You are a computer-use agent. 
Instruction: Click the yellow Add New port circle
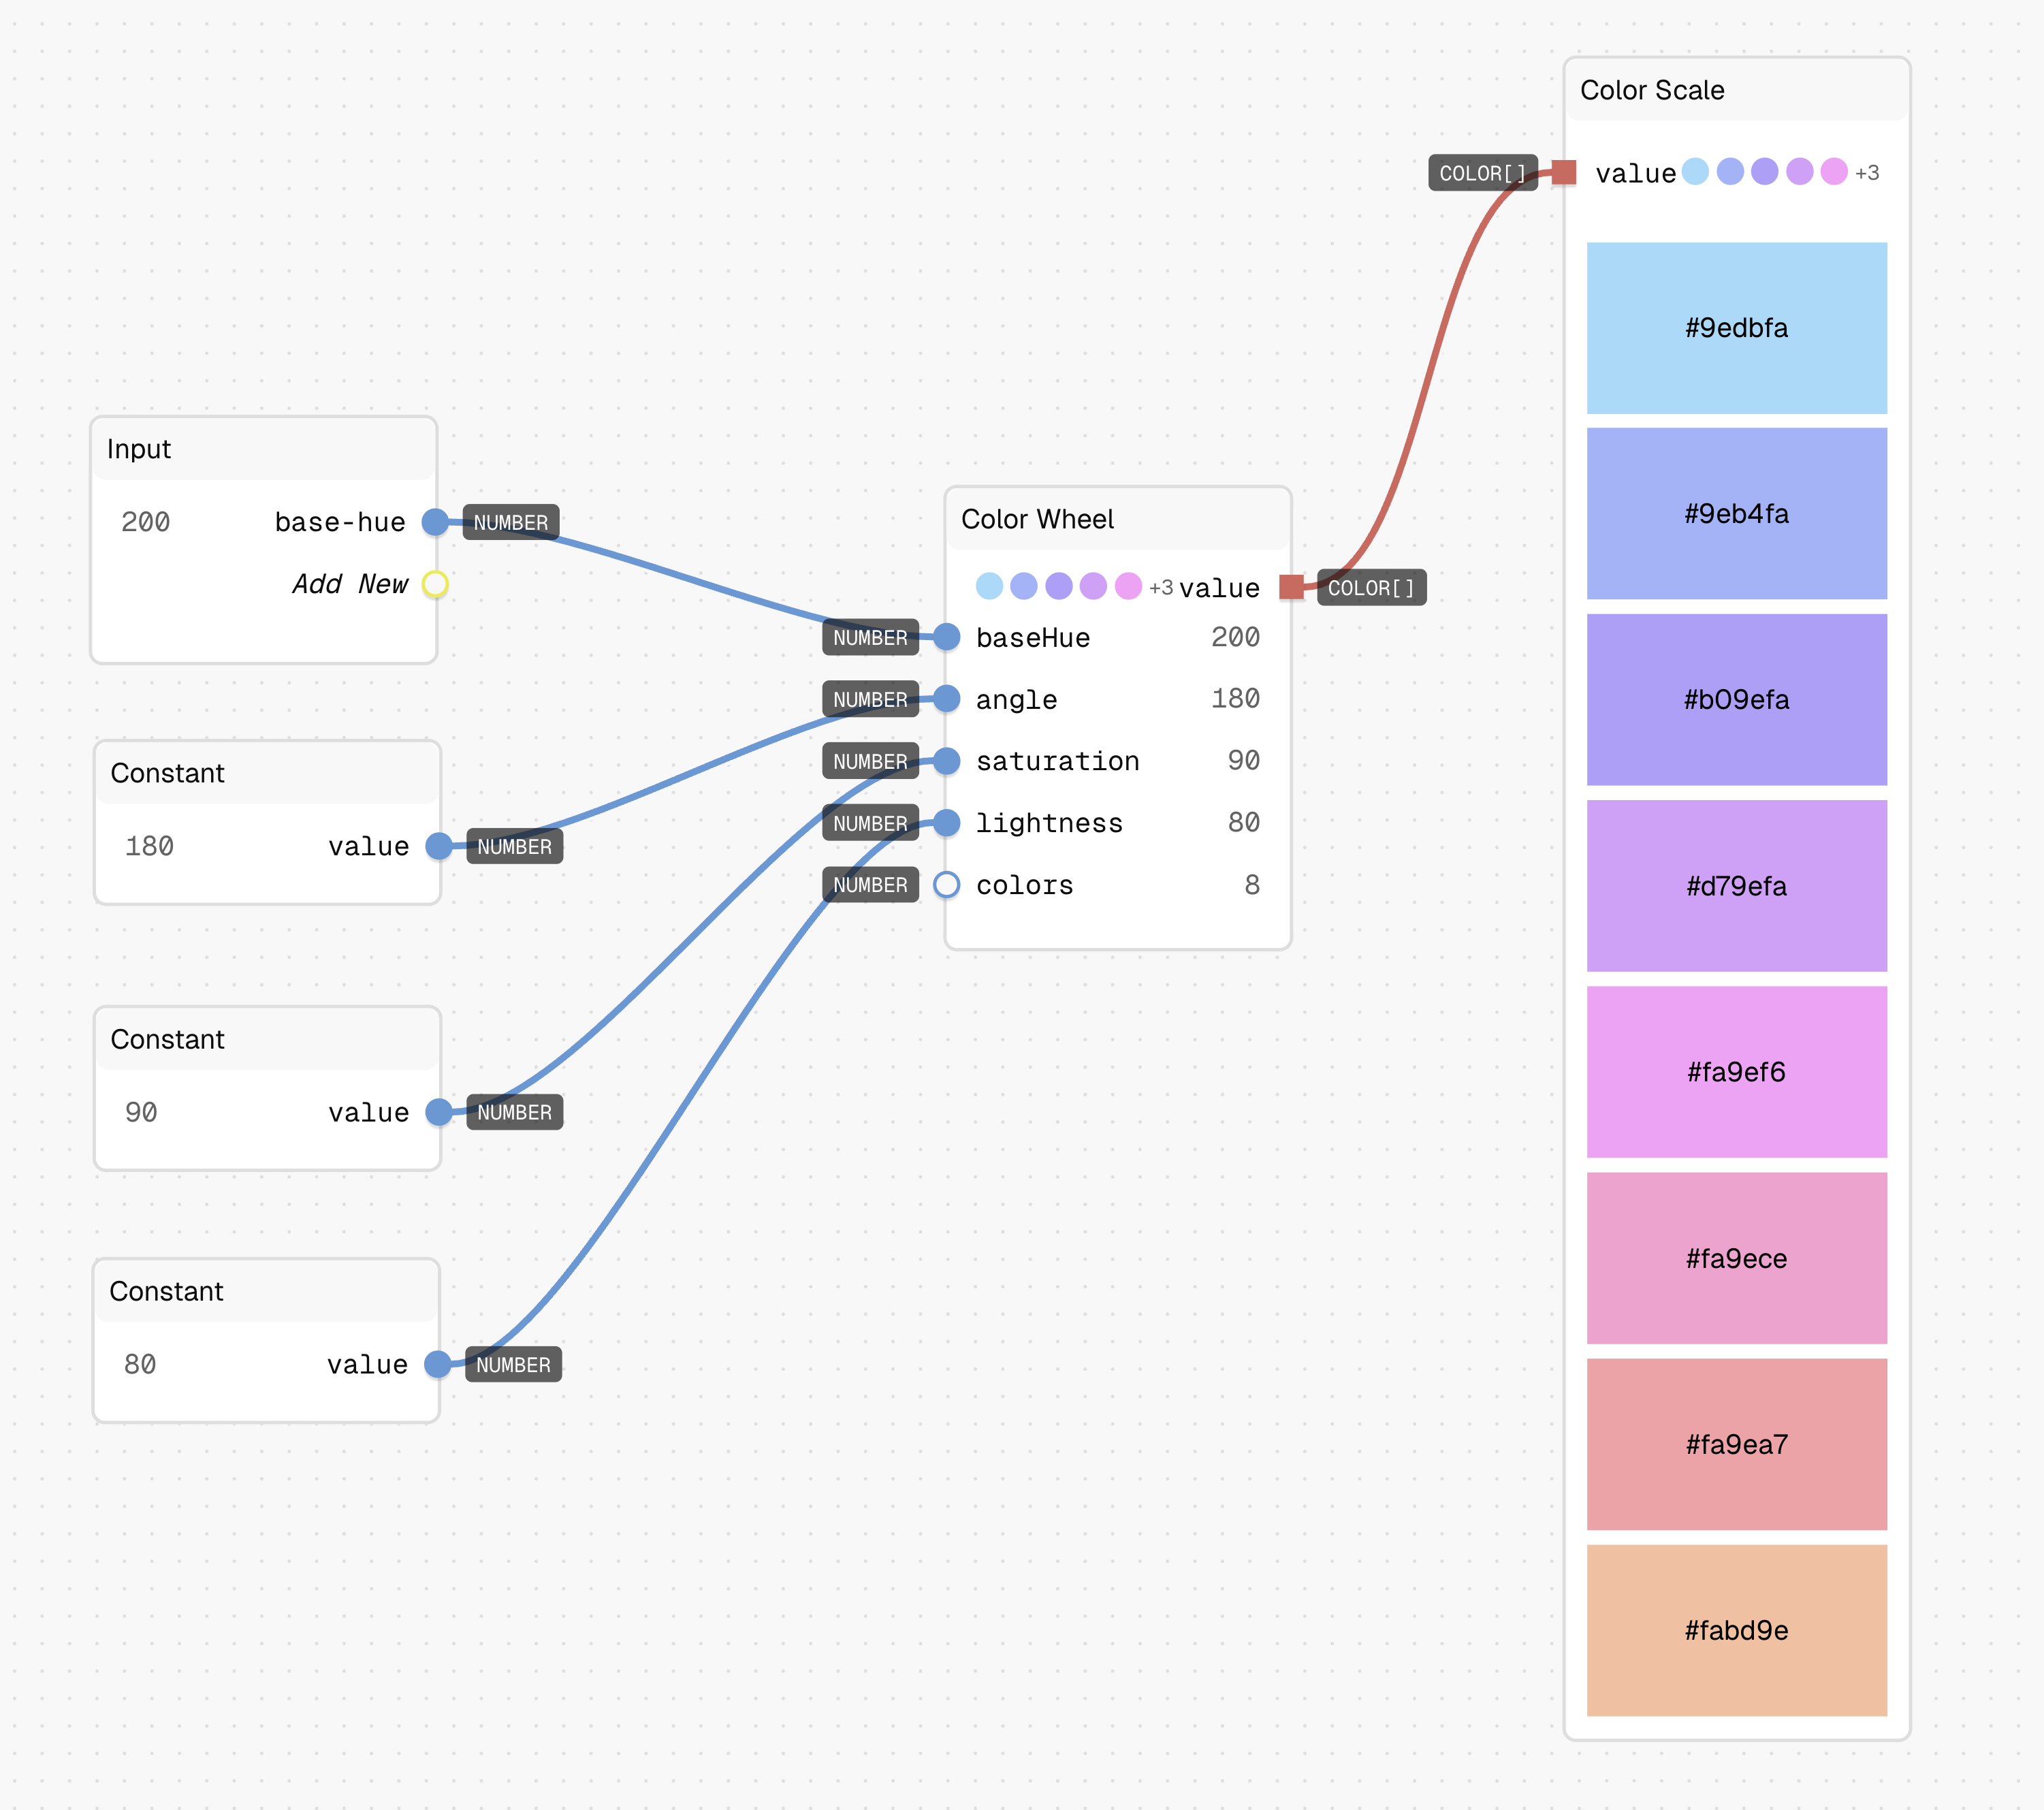[435, 584]
